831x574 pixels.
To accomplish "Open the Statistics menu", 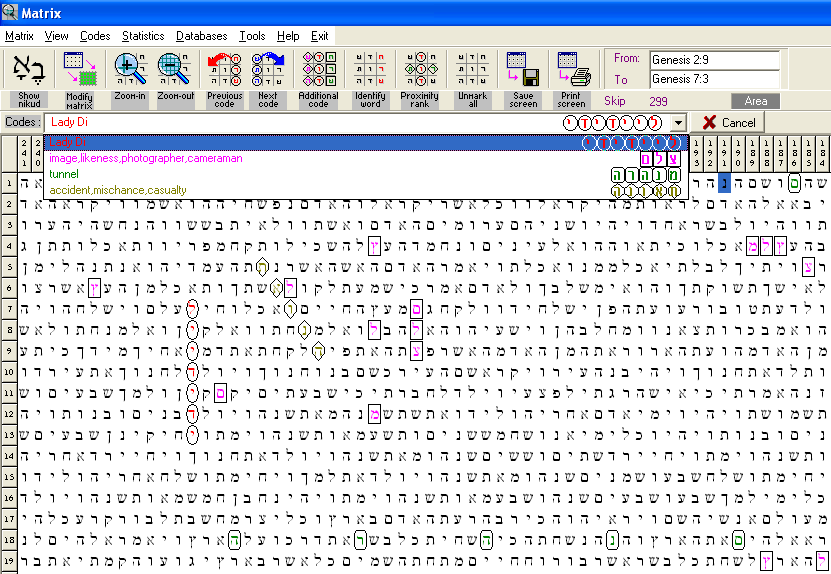I will coord(143,36).
